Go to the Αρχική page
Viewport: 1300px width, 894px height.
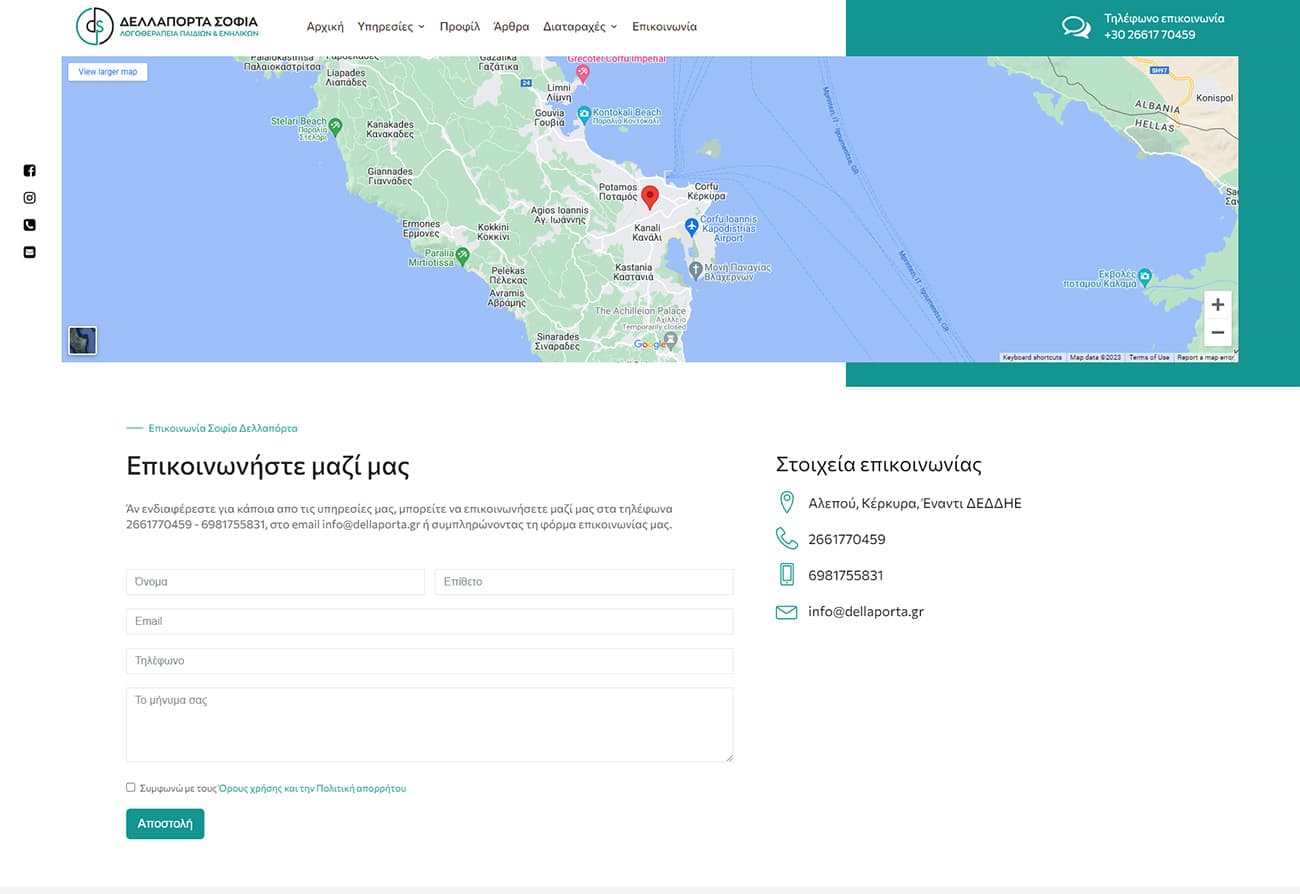click(x=325, y=27)
